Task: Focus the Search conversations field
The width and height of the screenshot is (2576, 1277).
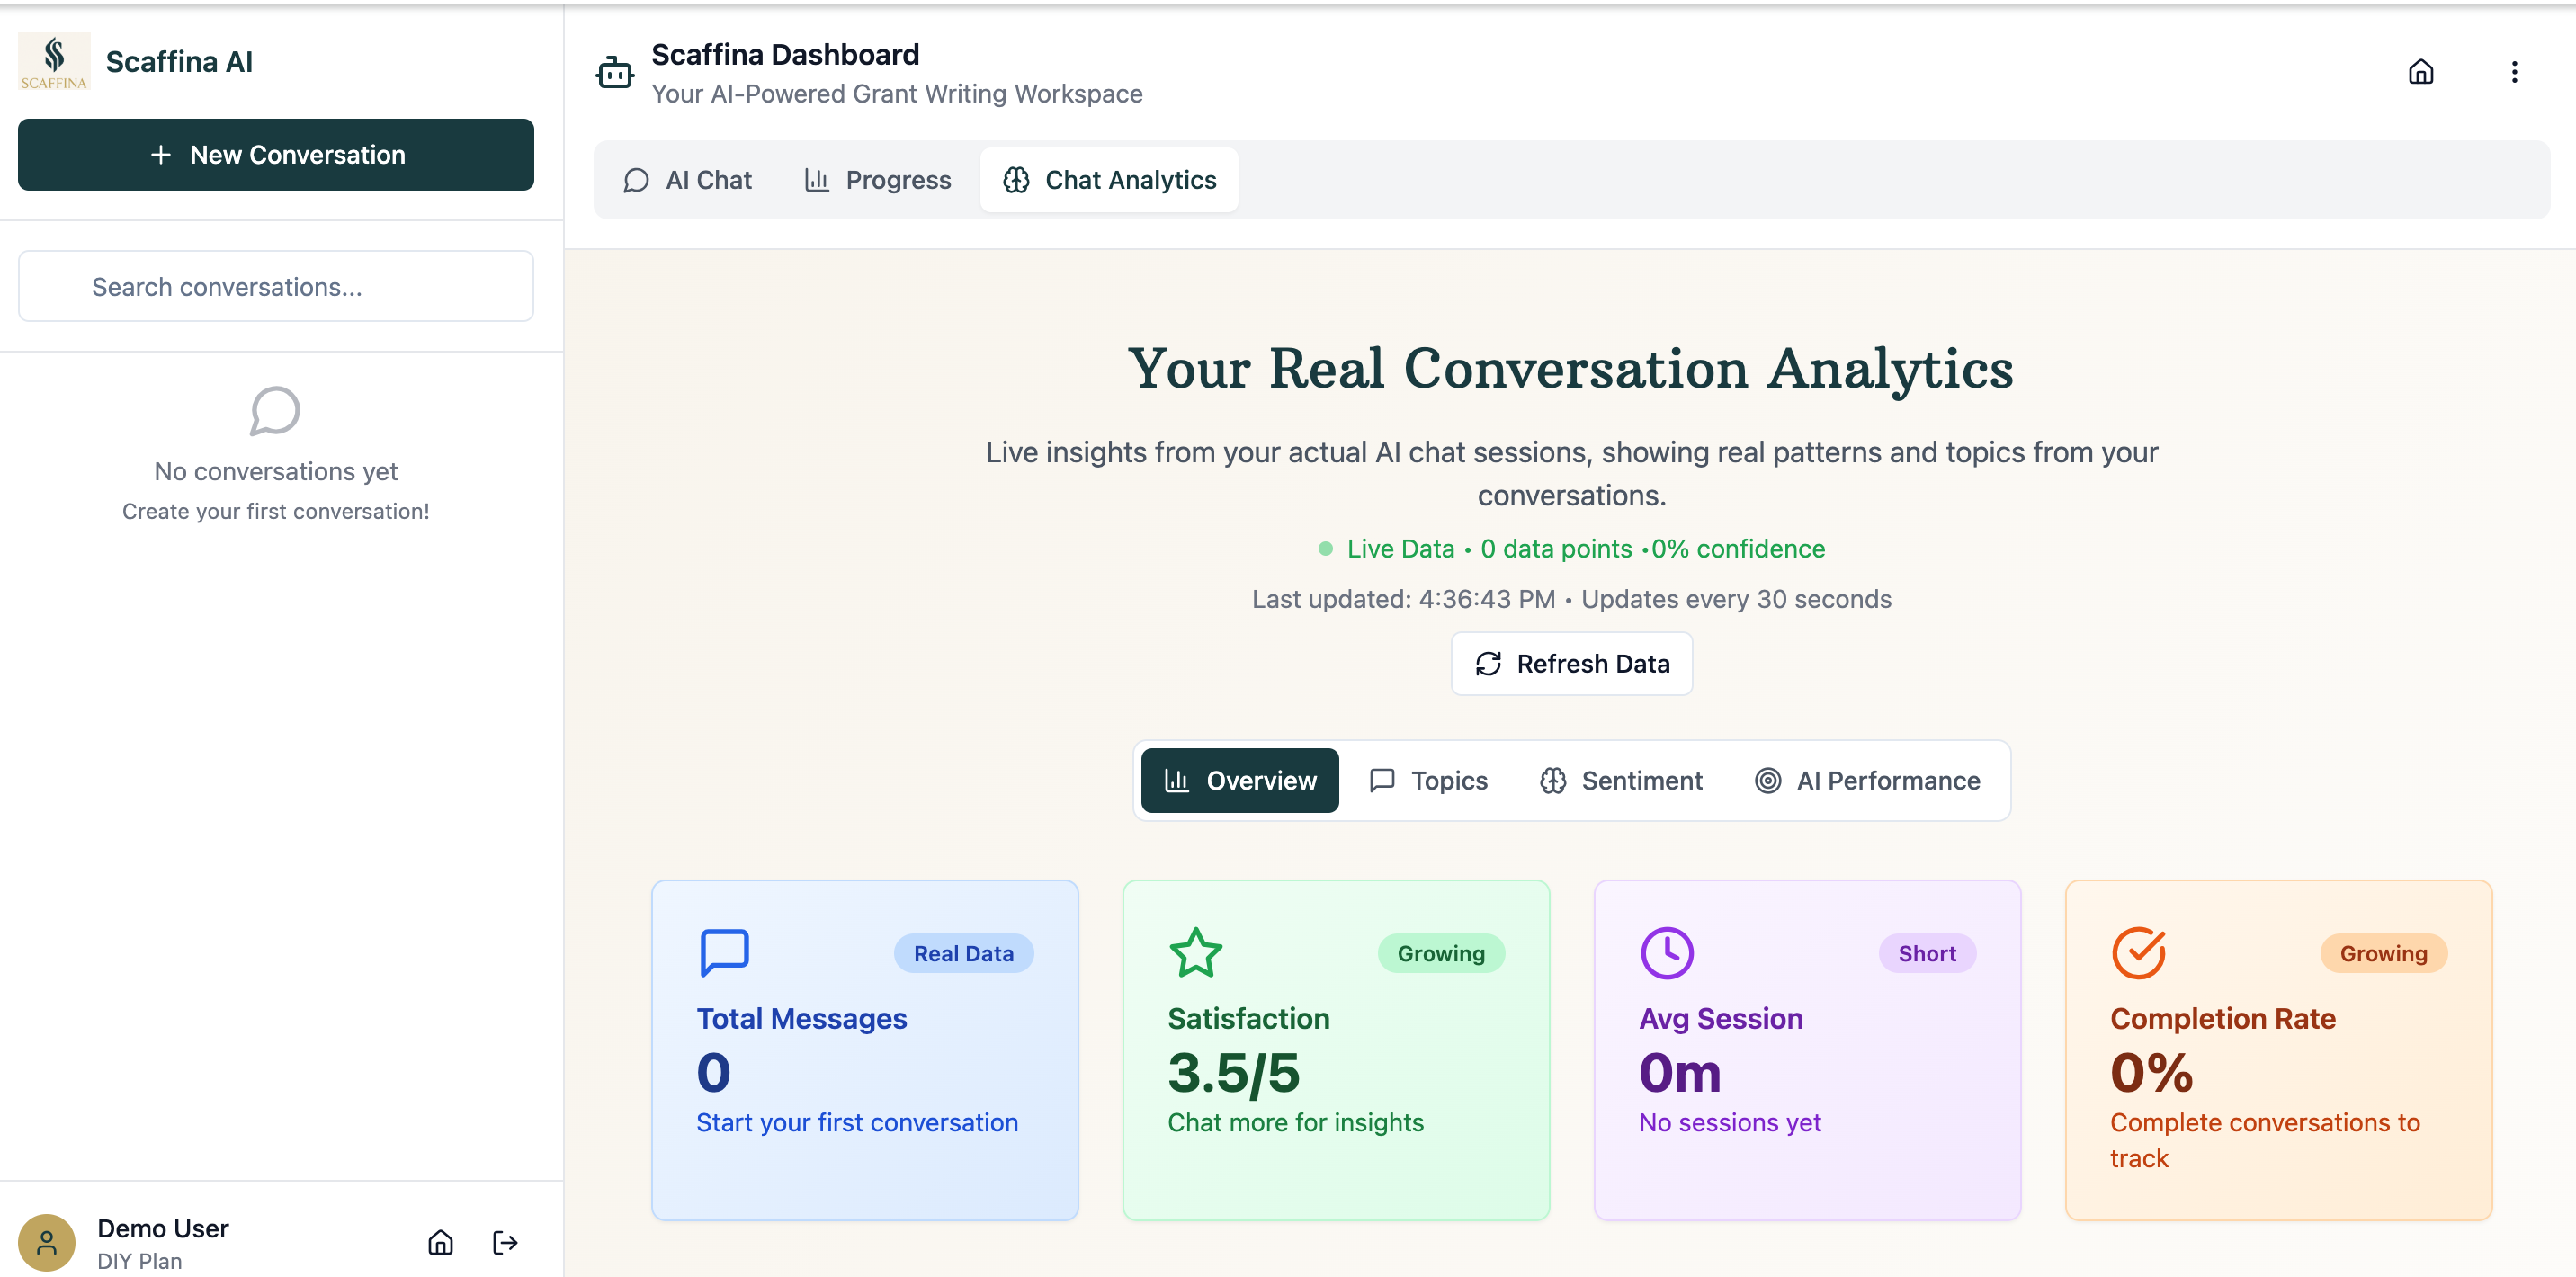Action: tap(276, 287)
